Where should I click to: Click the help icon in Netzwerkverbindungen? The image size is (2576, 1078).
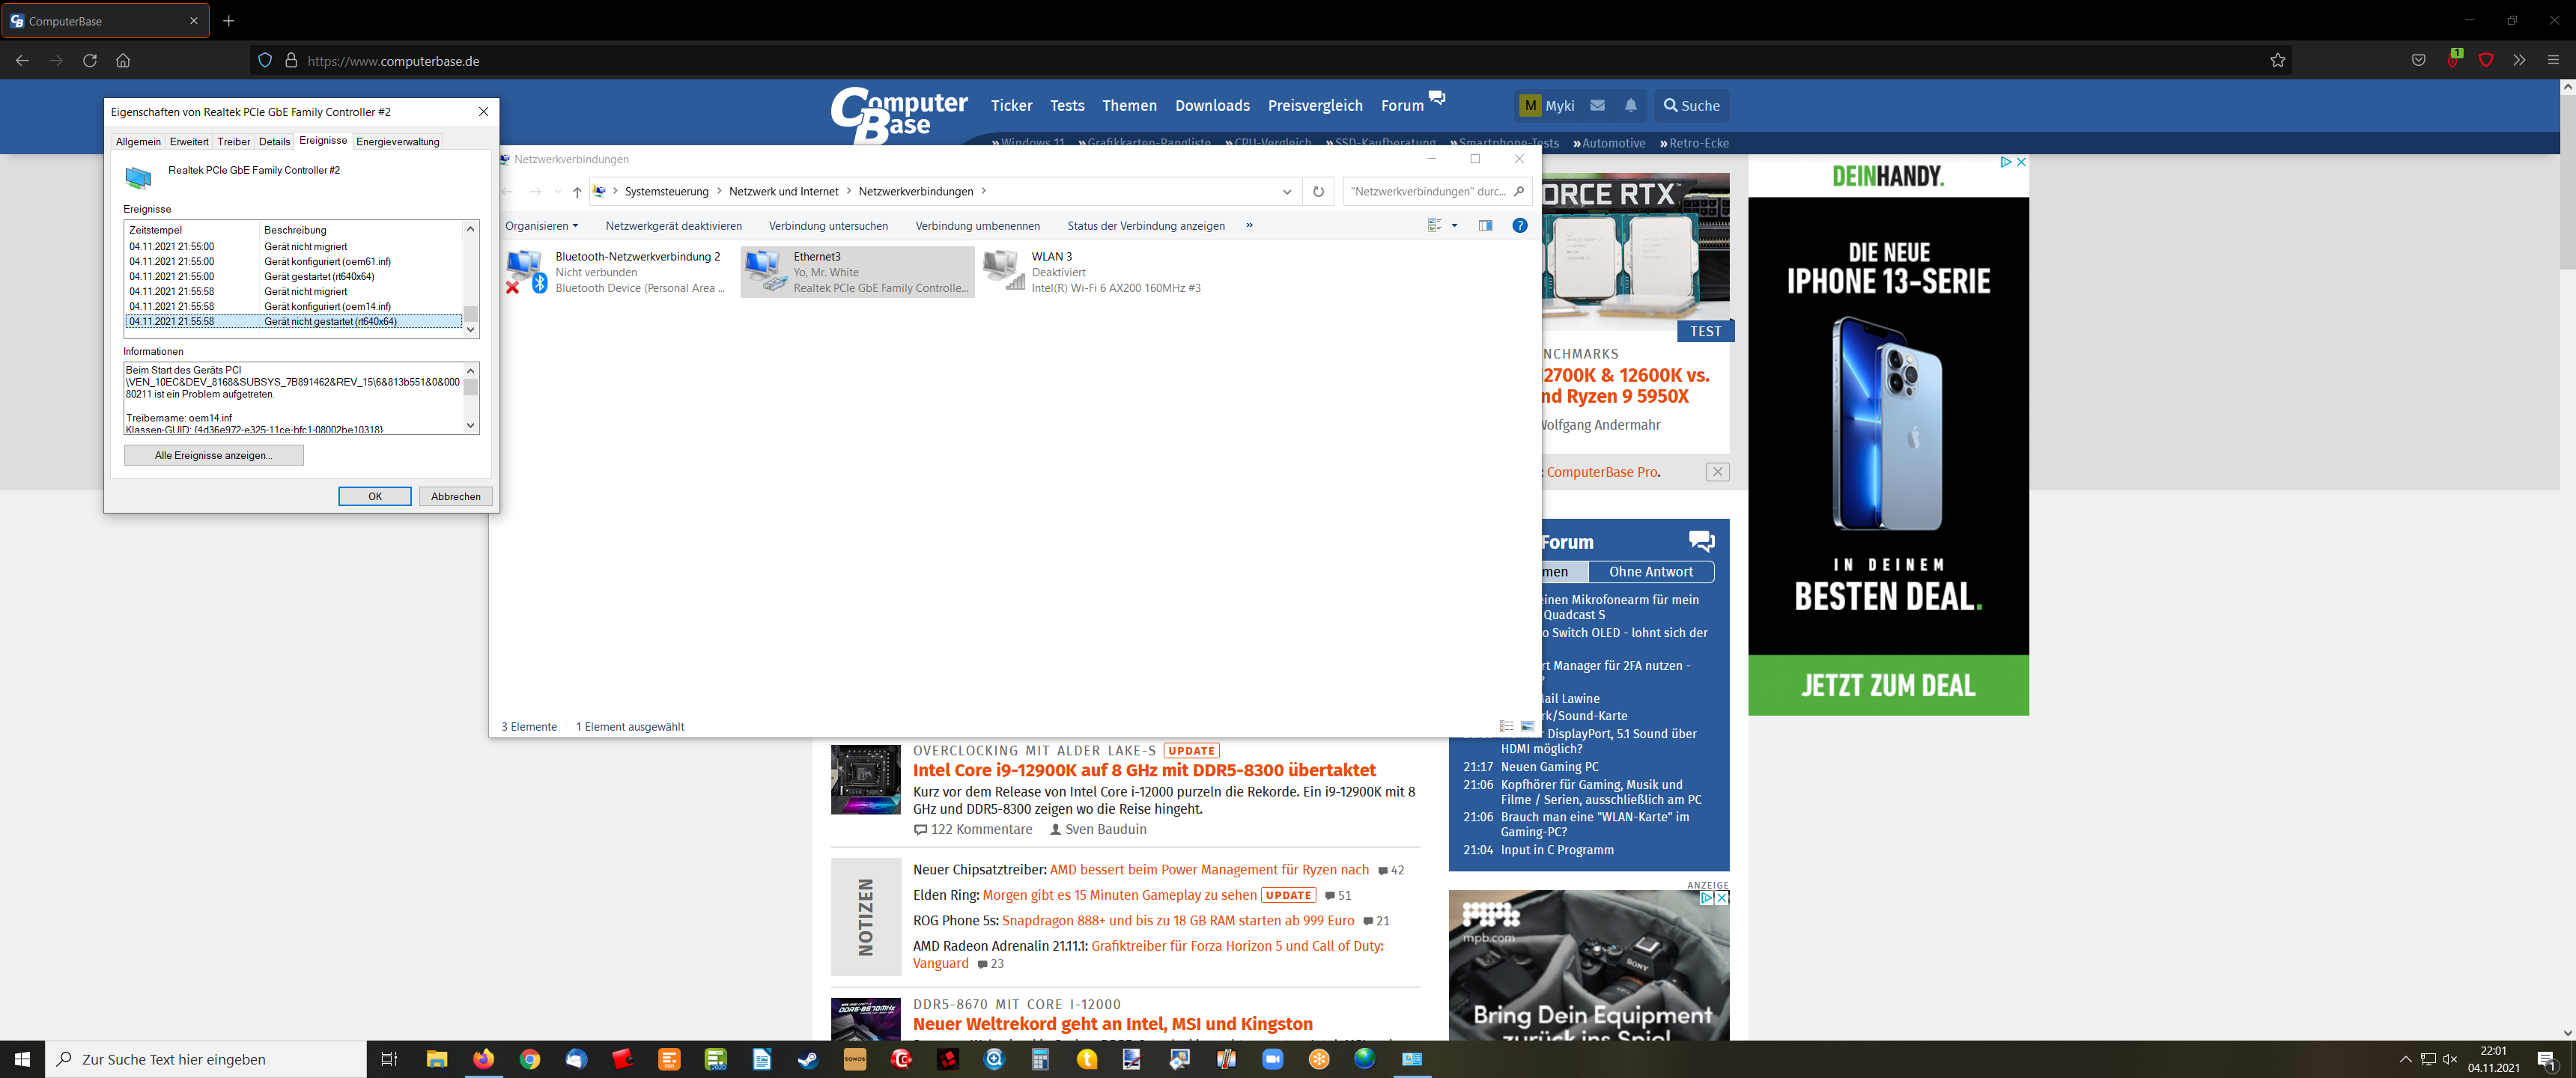tap(1520, 225)
